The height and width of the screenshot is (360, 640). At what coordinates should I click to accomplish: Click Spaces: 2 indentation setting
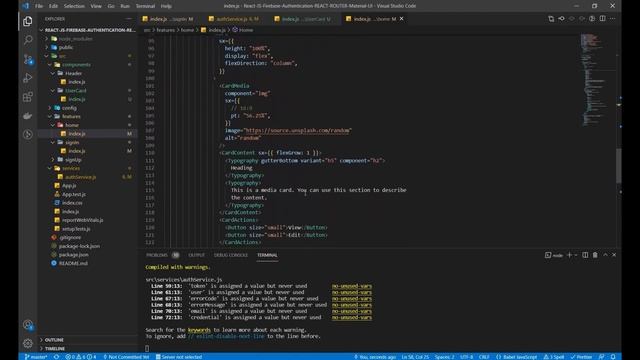click(444, 357)
